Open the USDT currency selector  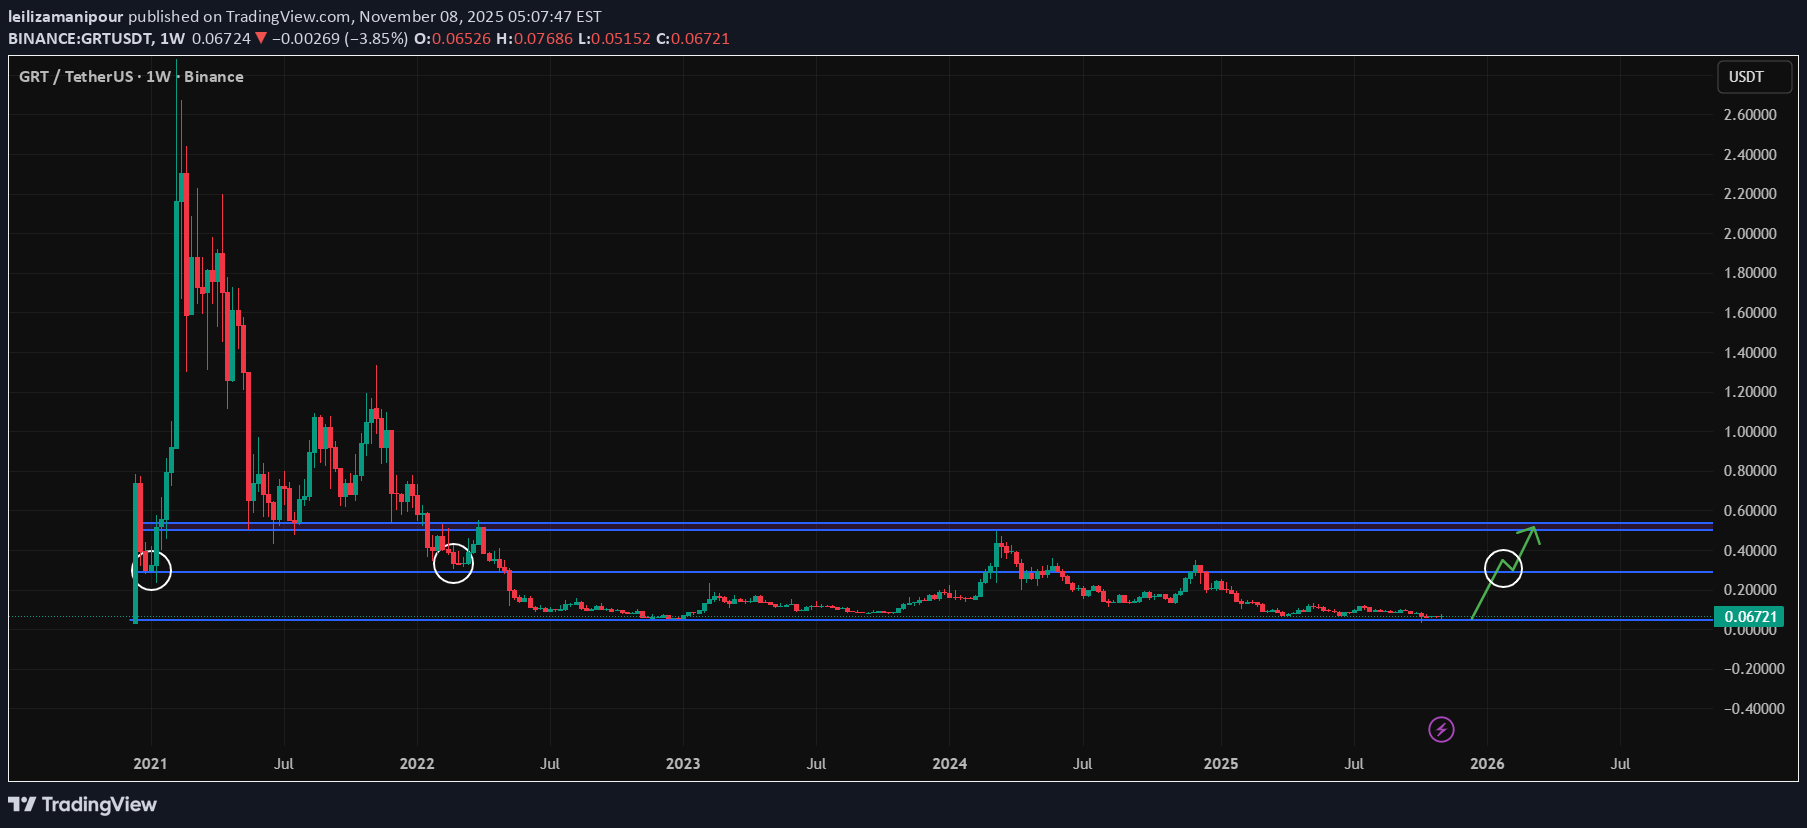pyautogui.click(x=1746, y=77)
